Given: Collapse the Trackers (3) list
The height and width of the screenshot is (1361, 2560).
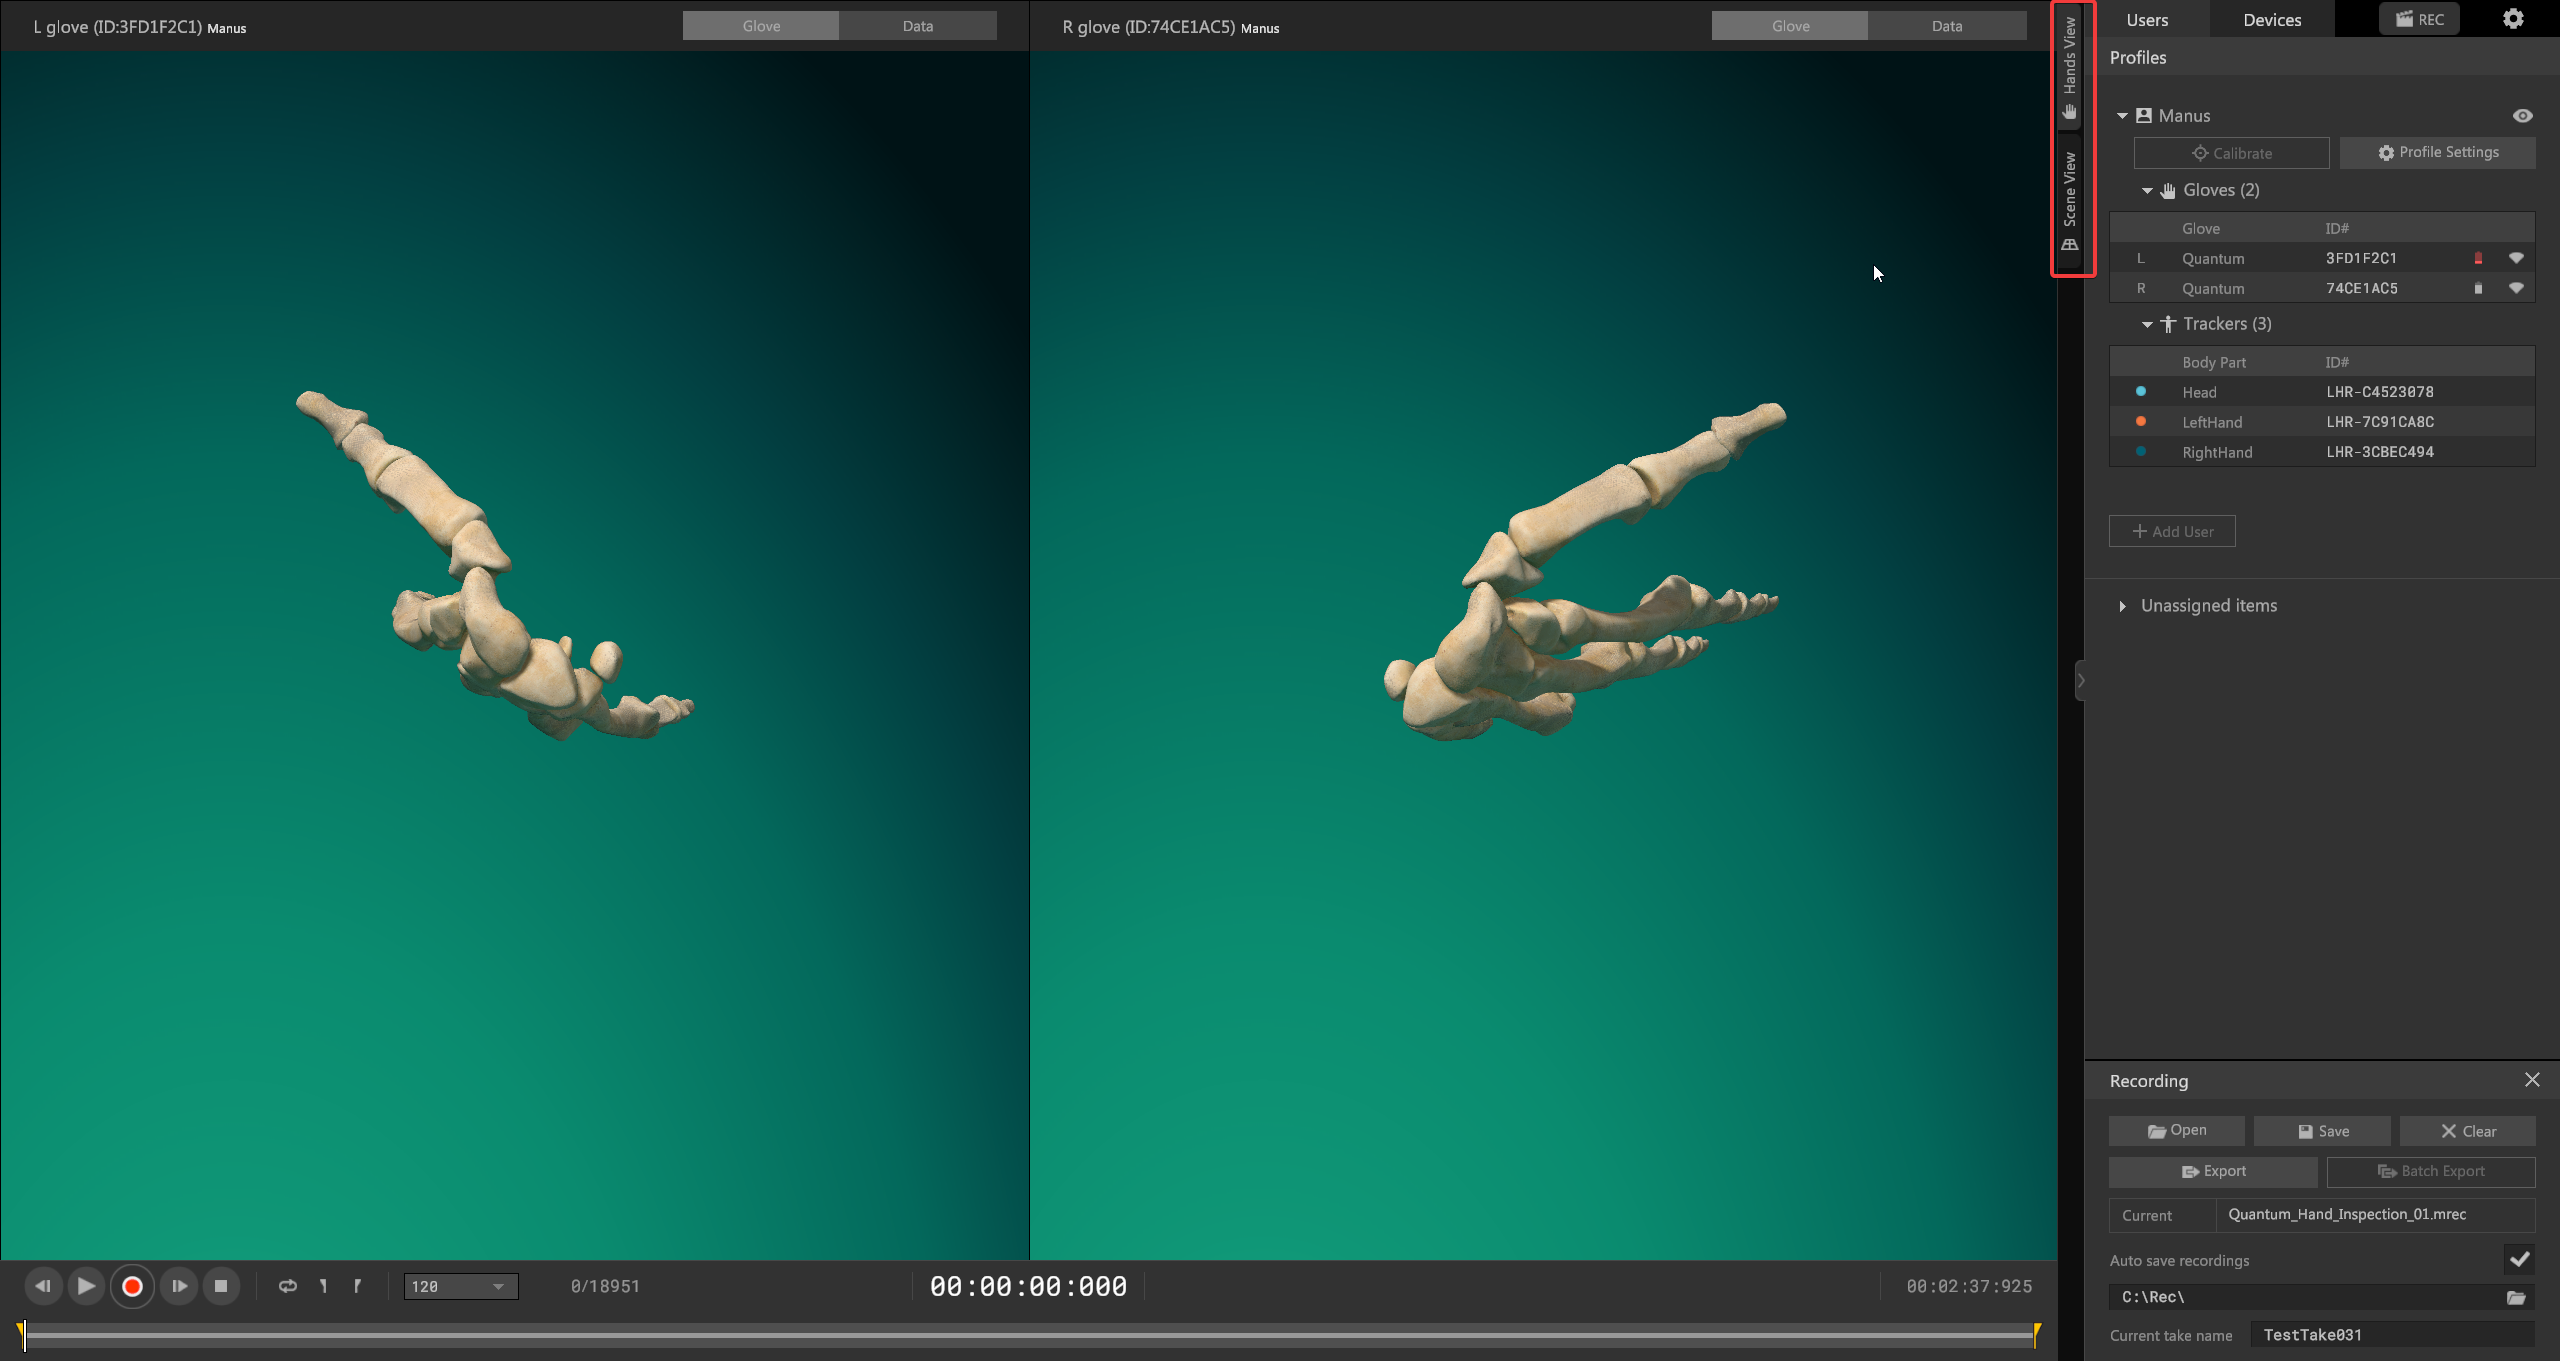Looking at the screenshot, I should (x=2147, y=324).
